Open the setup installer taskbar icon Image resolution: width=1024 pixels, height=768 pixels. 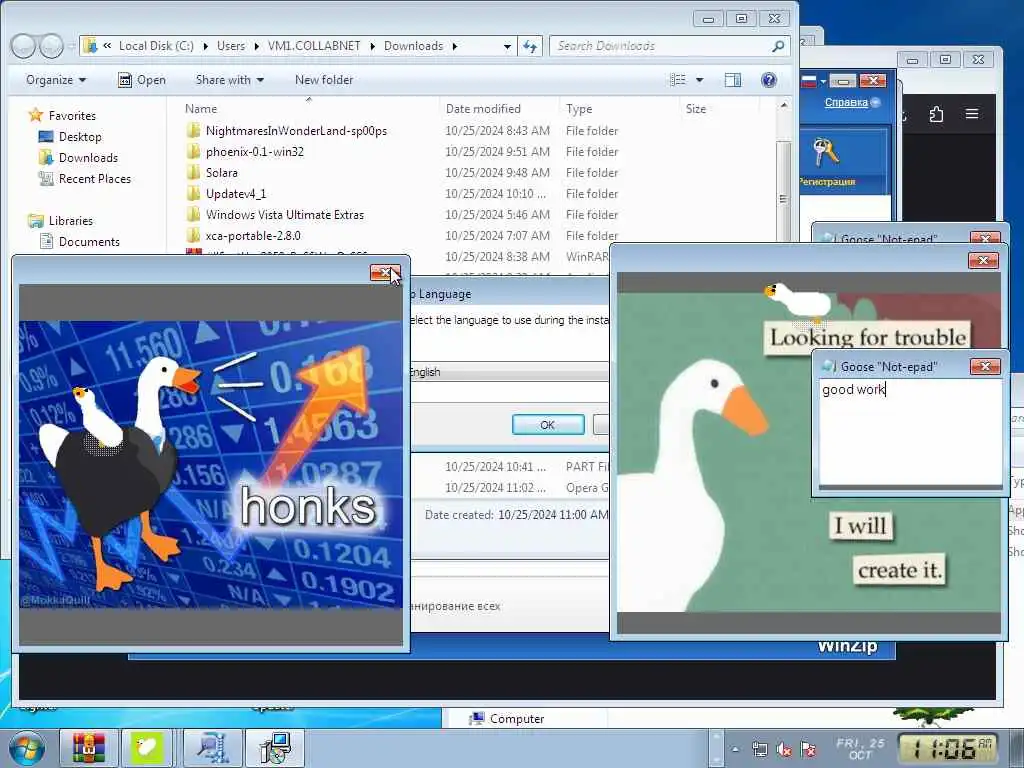(274, 748)
